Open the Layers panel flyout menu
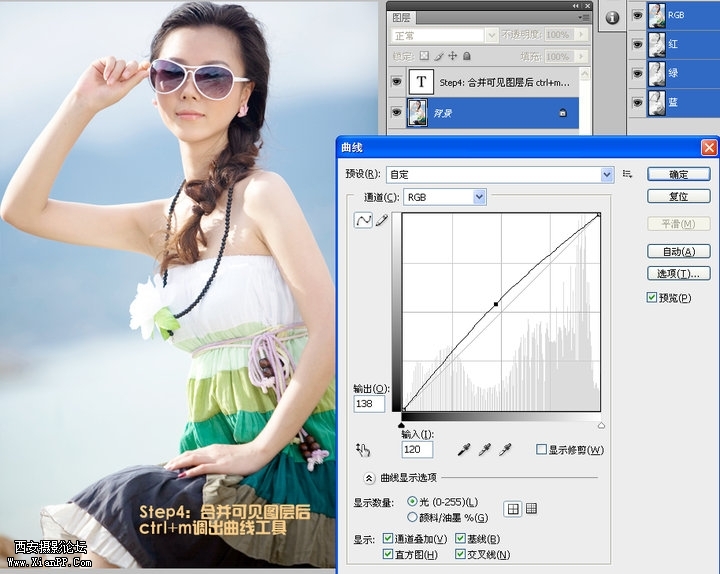Image resolution: width=720 pixels, height=574 pixels. [584, 17]
